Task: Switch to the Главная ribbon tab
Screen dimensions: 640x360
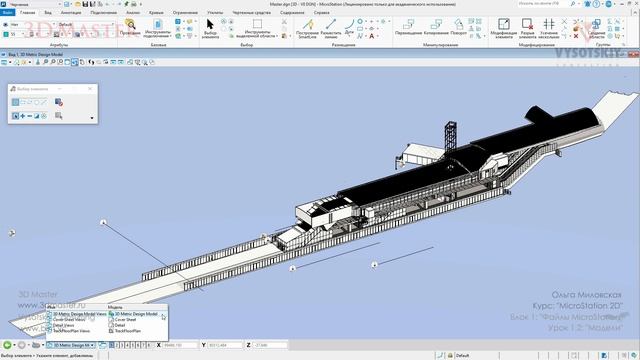Action: click(28, 13)
